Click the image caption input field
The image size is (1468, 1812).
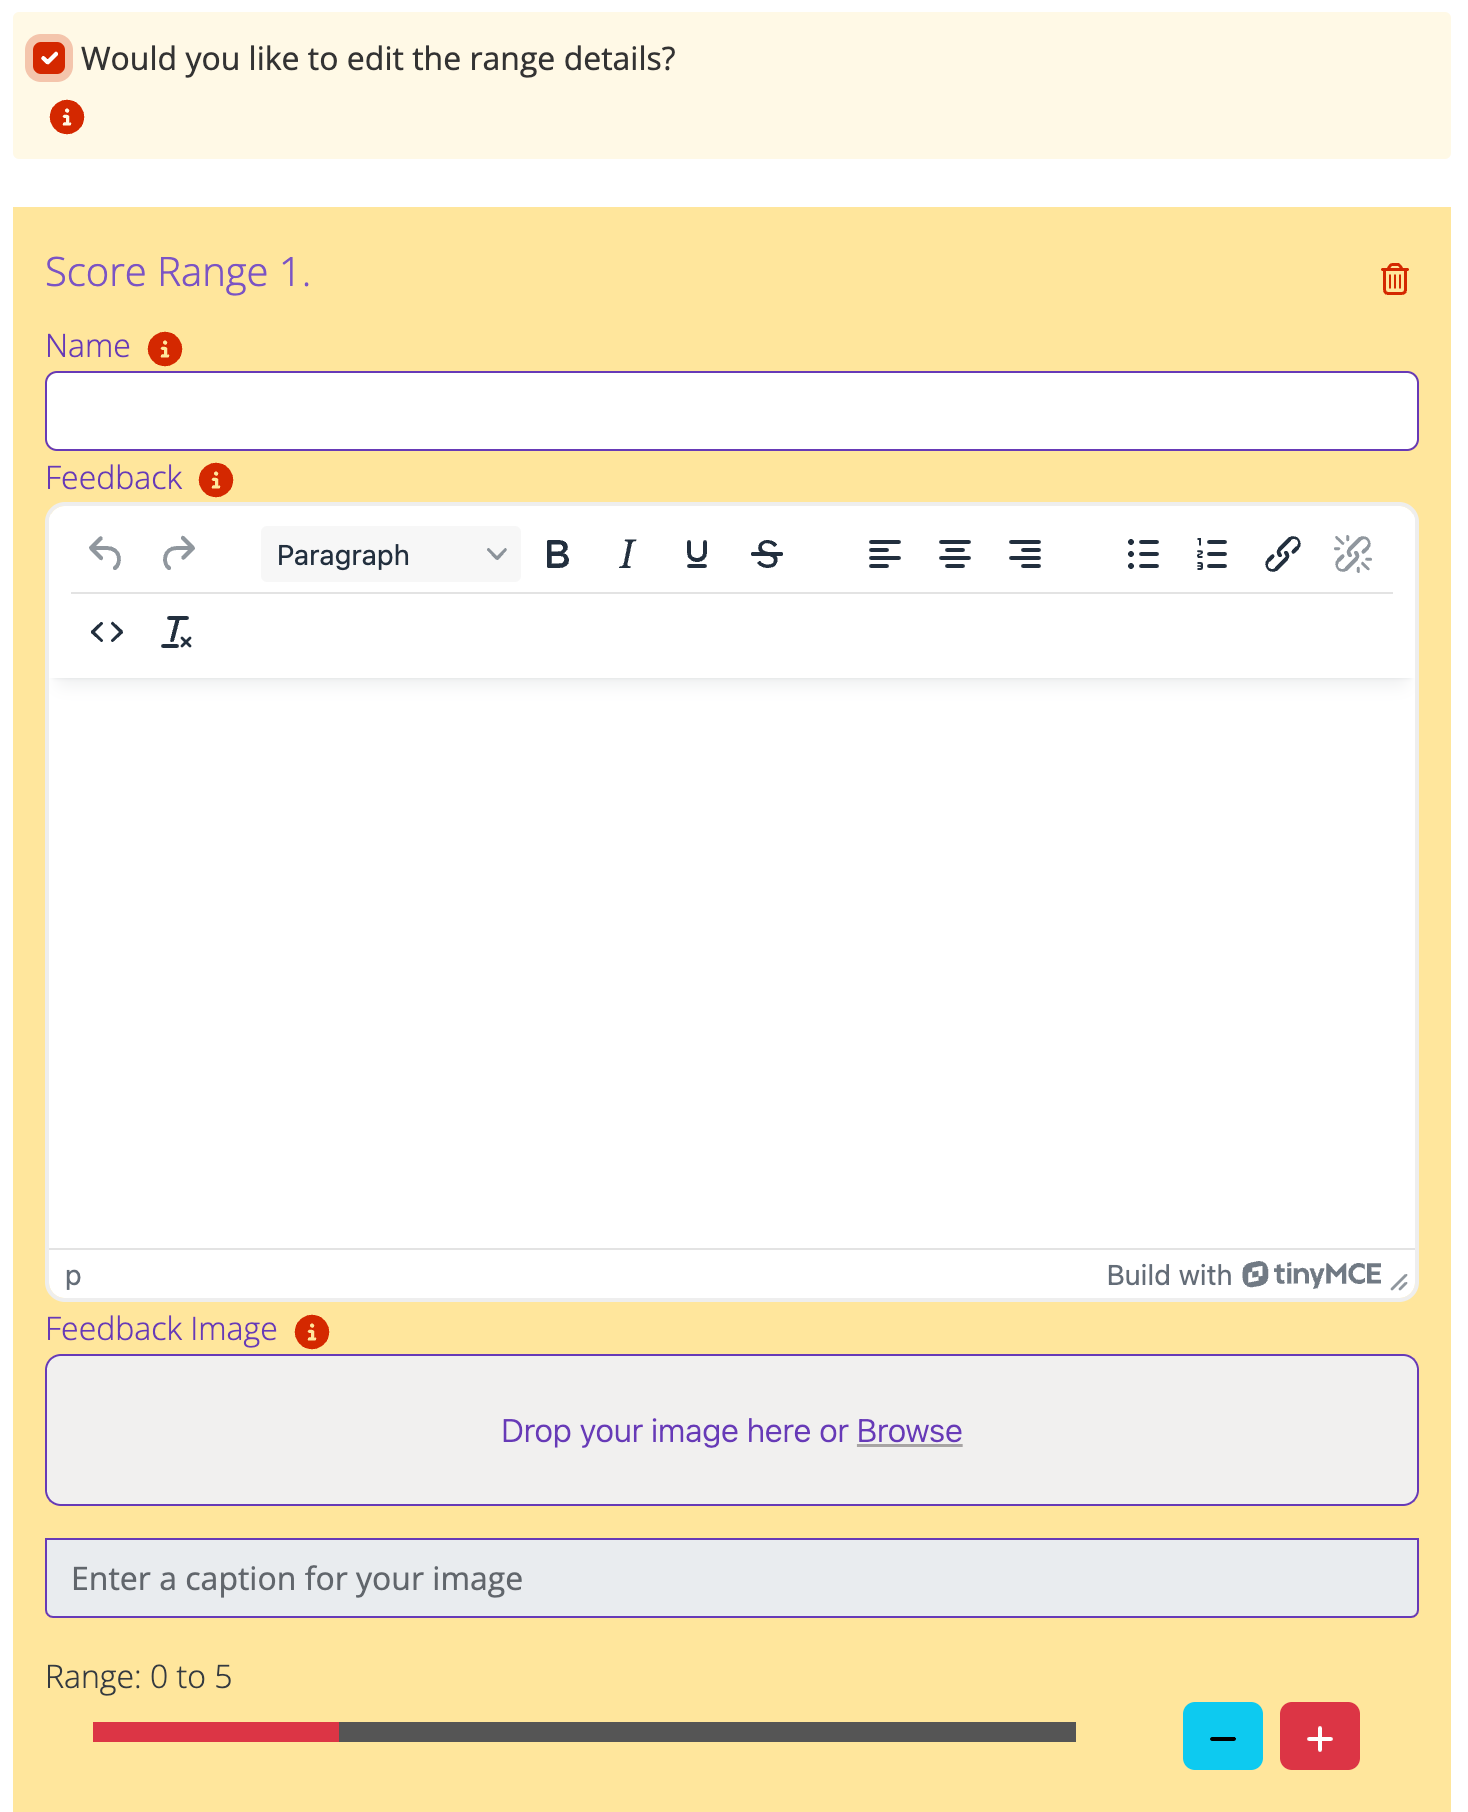coord(732,1578)
